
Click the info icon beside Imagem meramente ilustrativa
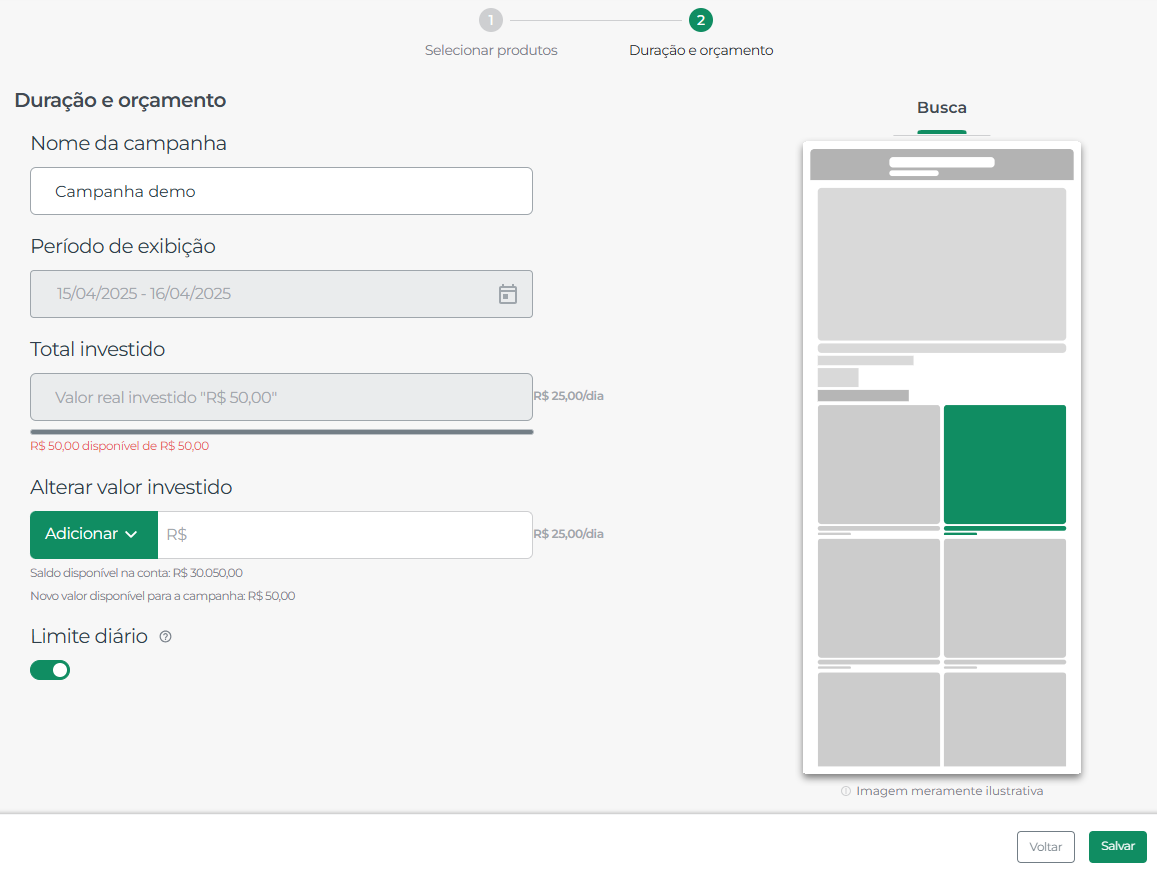pyautogui.click(x=846, y=791)
